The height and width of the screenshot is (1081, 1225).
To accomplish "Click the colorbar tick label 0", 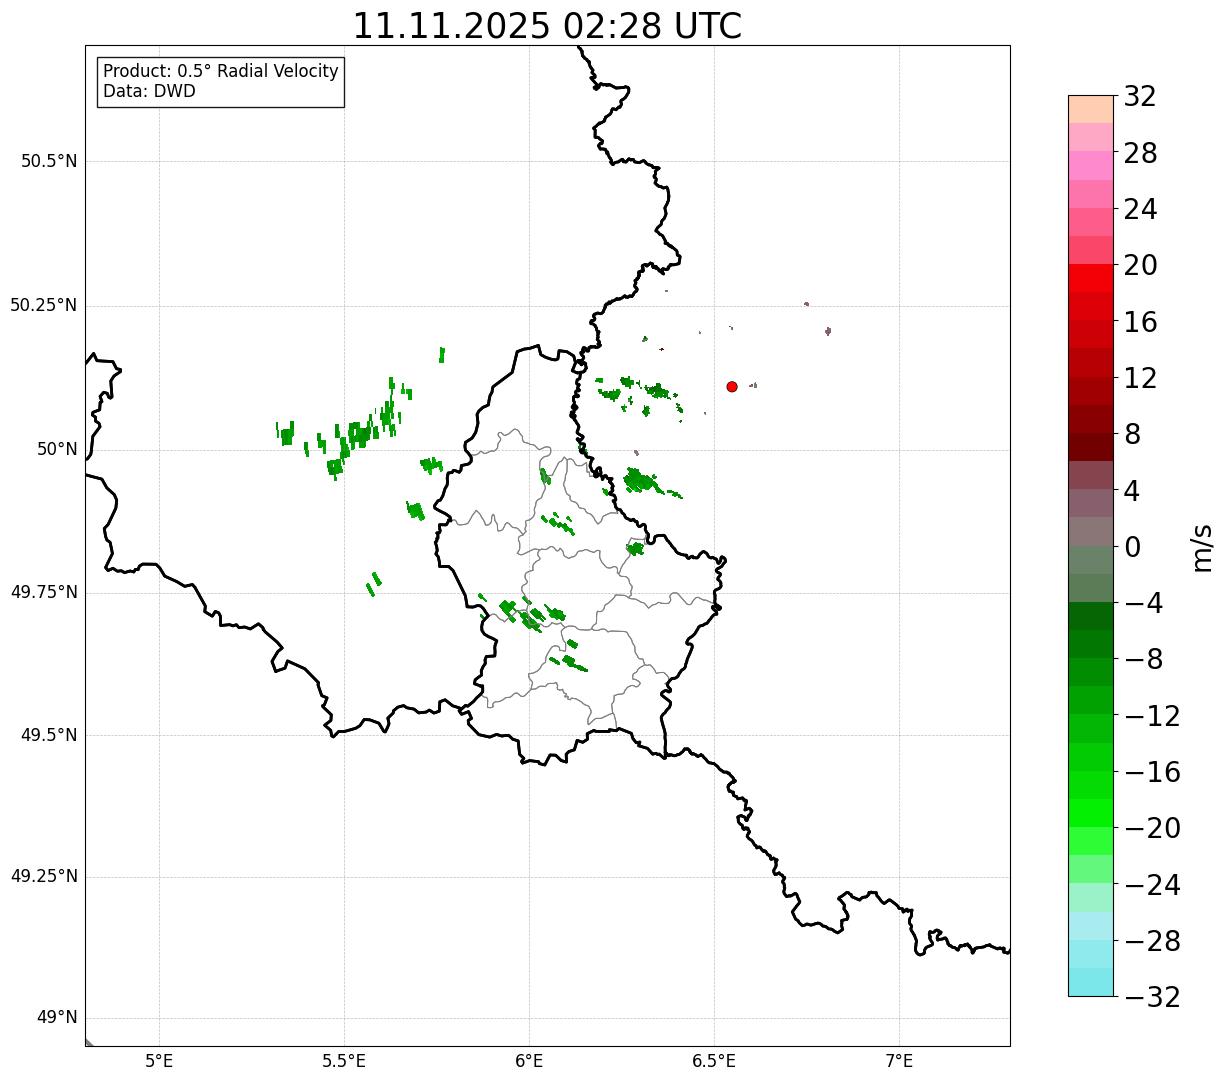I will 1132,547.
